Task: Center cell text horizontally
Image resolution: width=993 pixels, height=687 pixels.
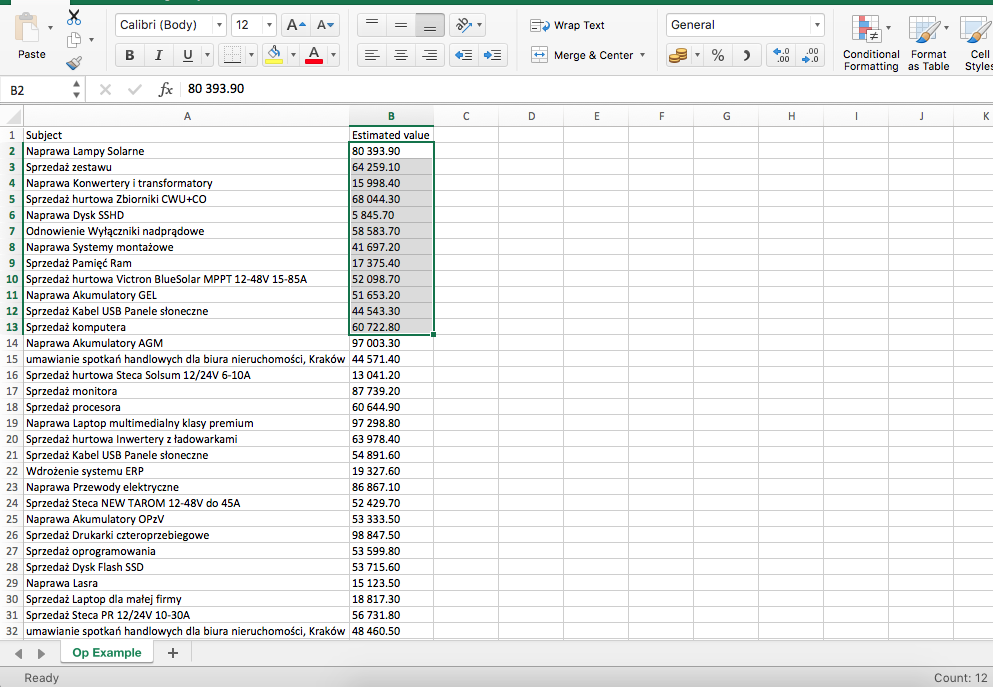Action: tap(401, 56)
